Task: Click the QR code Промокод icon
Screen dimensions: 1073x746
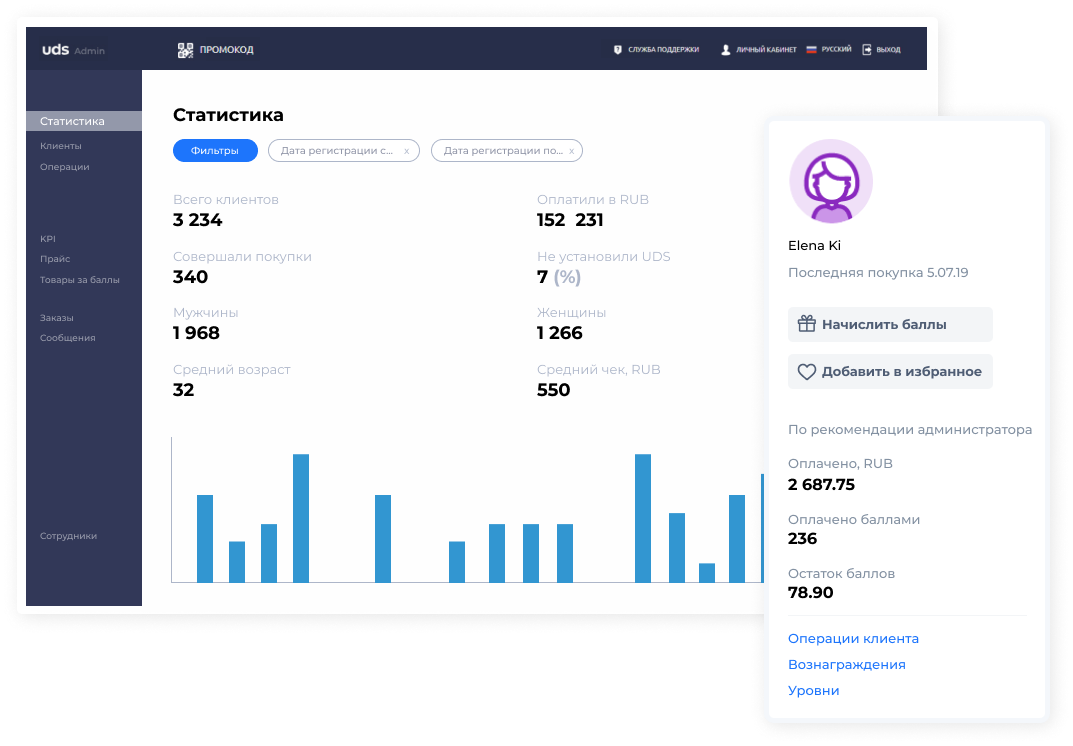Action: pos(185,50)
